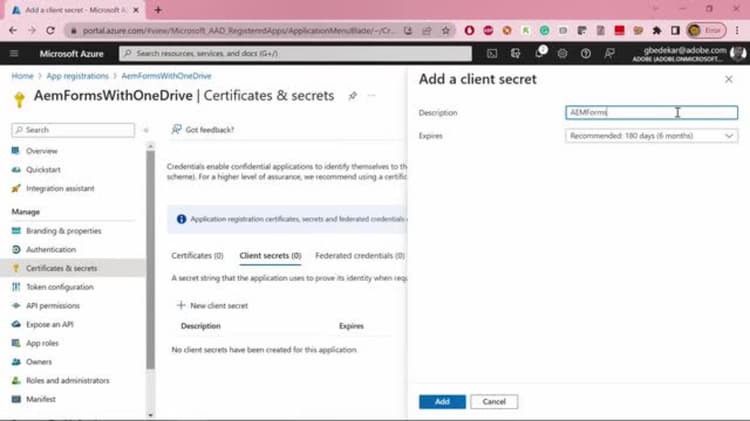Click the Description column header
This screenshot has height=421, width=750.
pos(200,326)
